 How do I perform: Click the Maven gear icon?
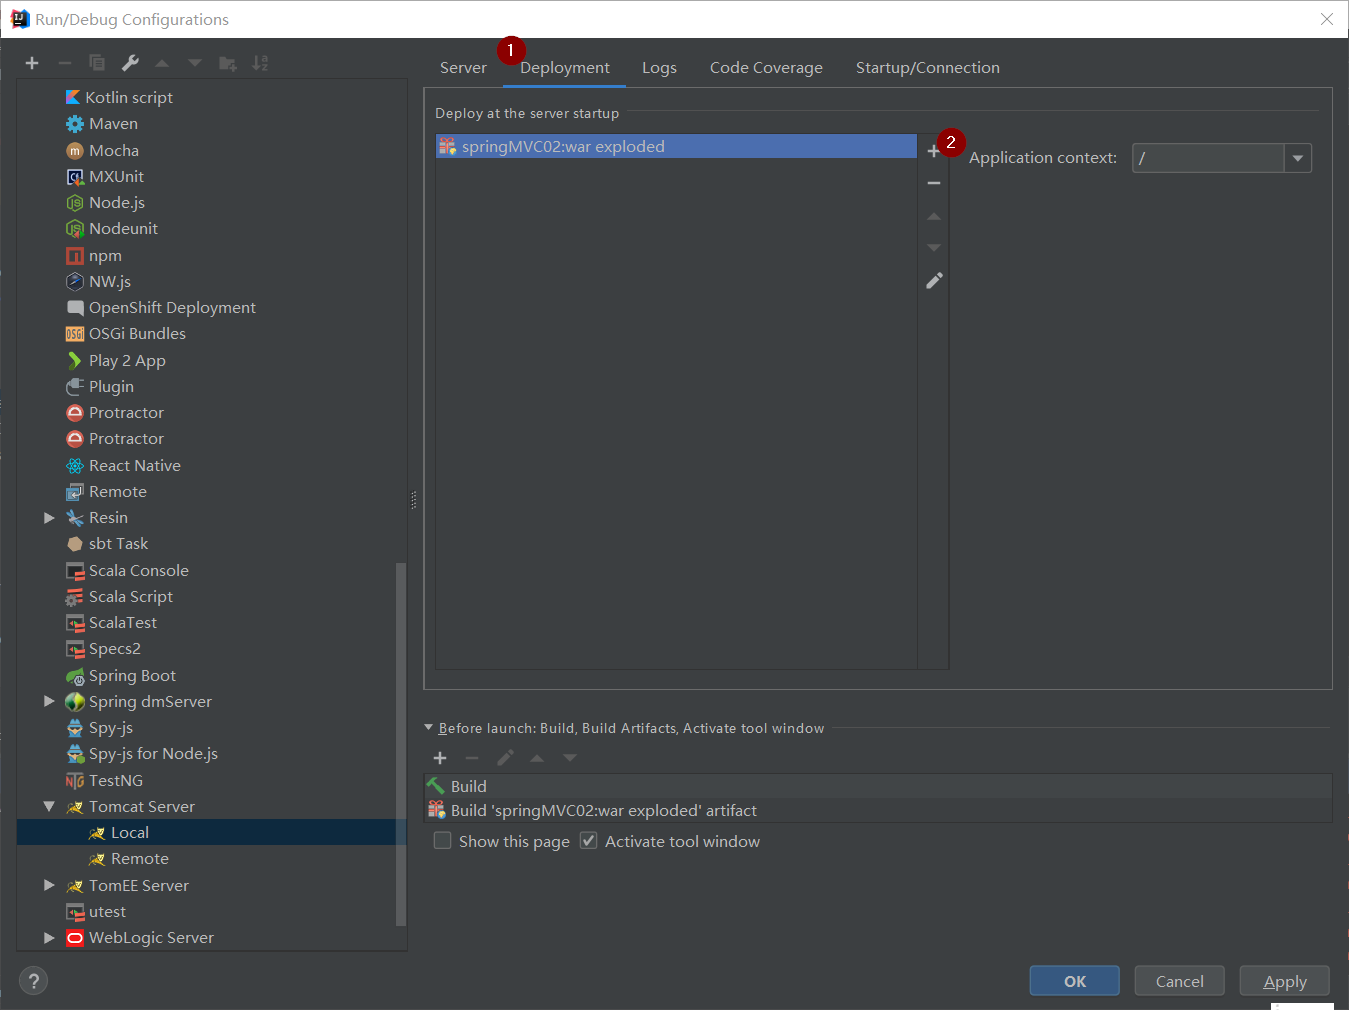[75, 124]
